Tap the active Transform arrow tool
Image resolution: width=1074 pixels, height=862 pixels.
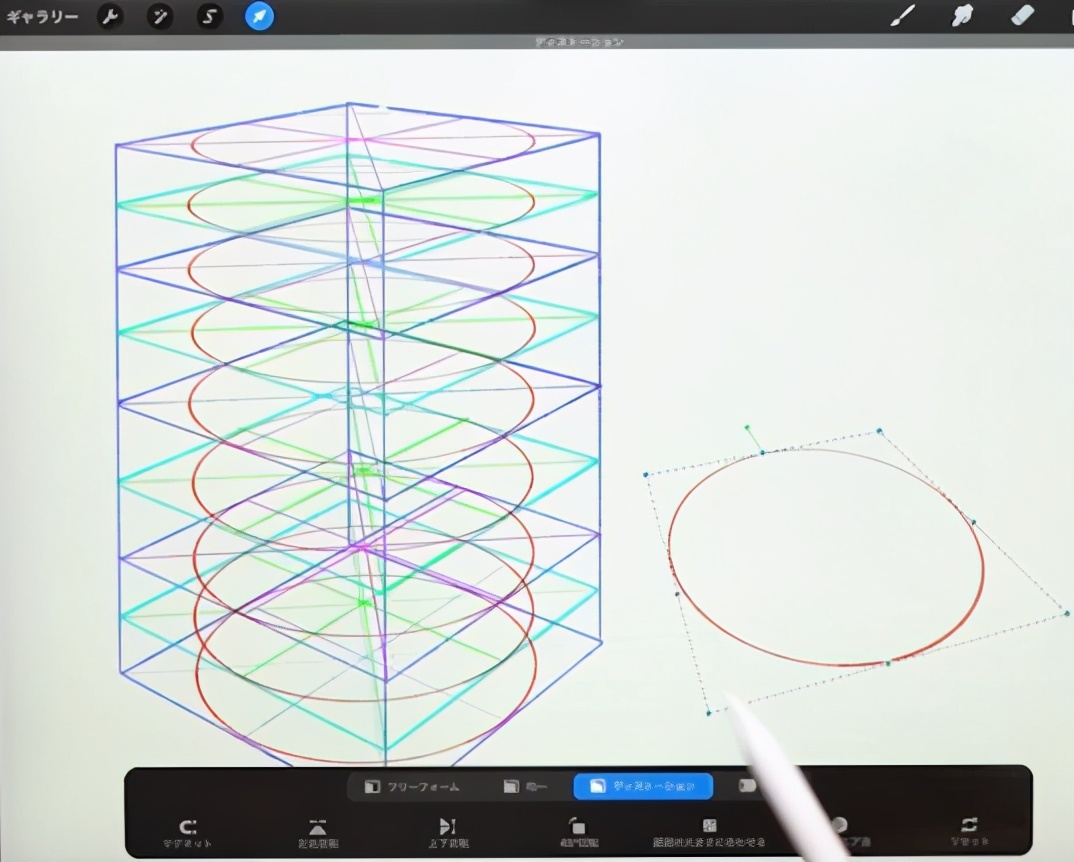(x=259, y=16)
